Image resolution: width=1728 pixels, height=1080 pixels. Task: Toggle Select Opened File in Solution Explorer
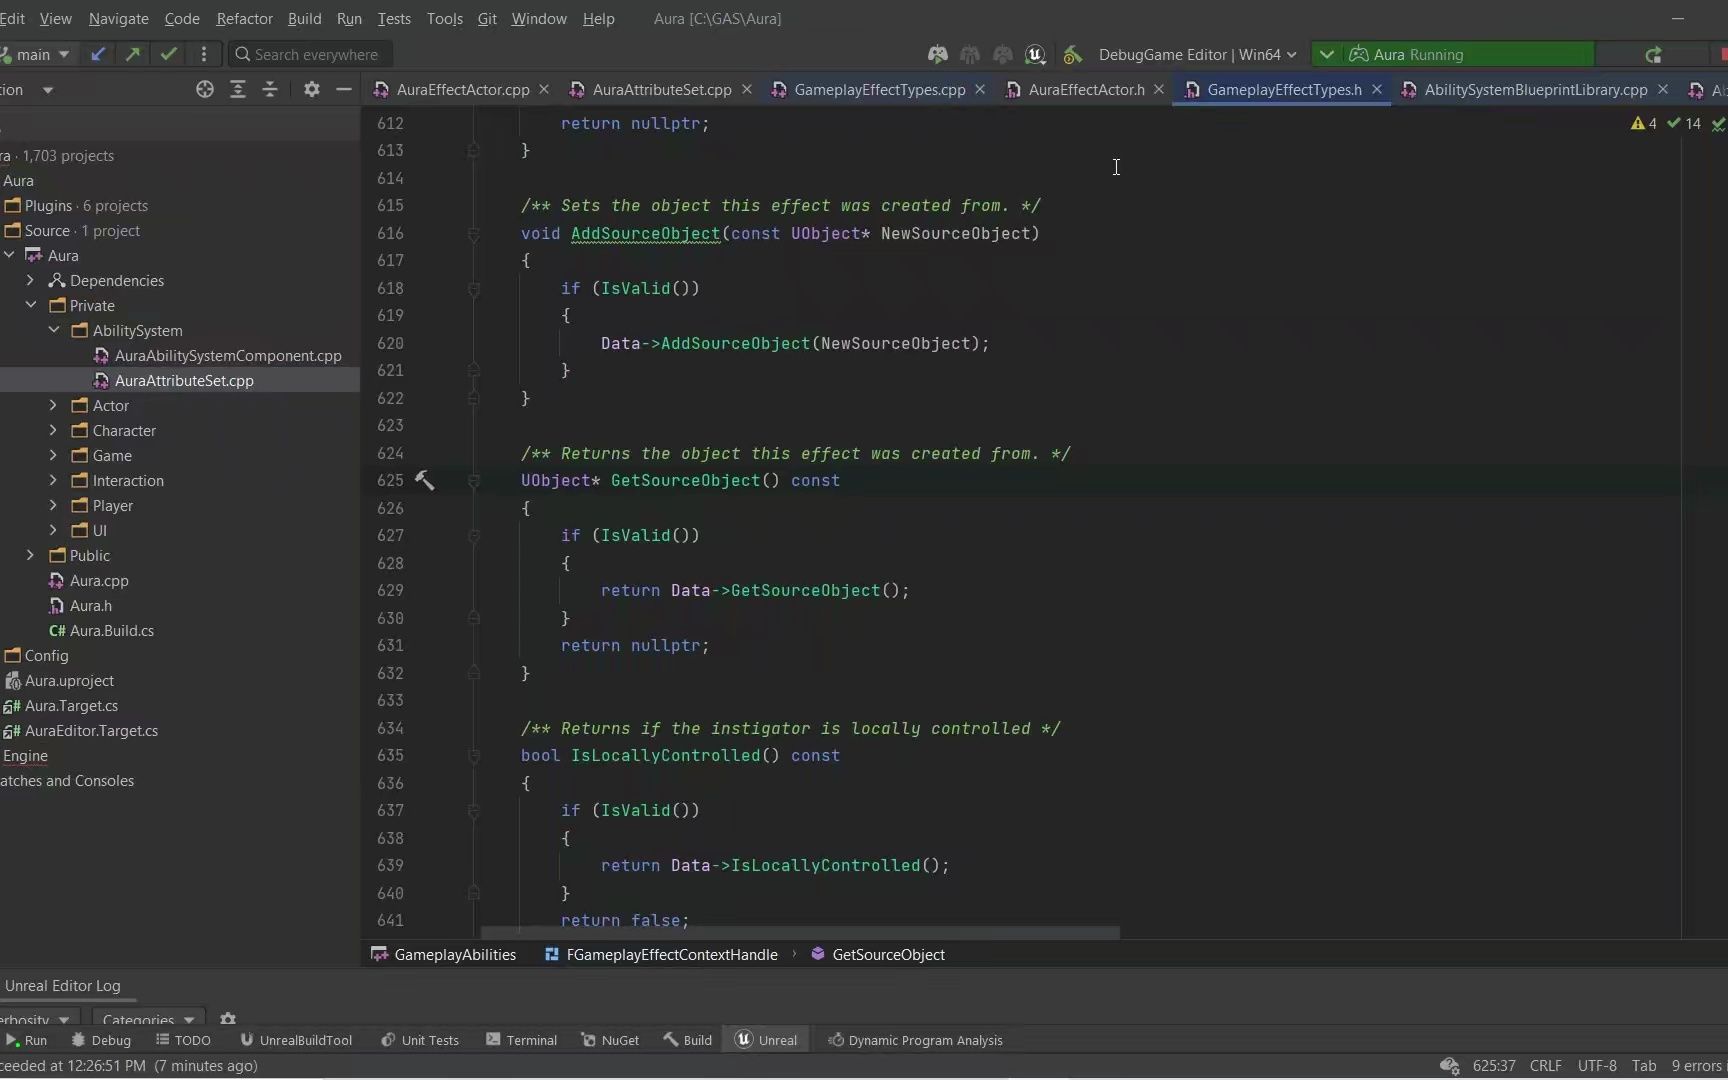(x=204, y=89)
